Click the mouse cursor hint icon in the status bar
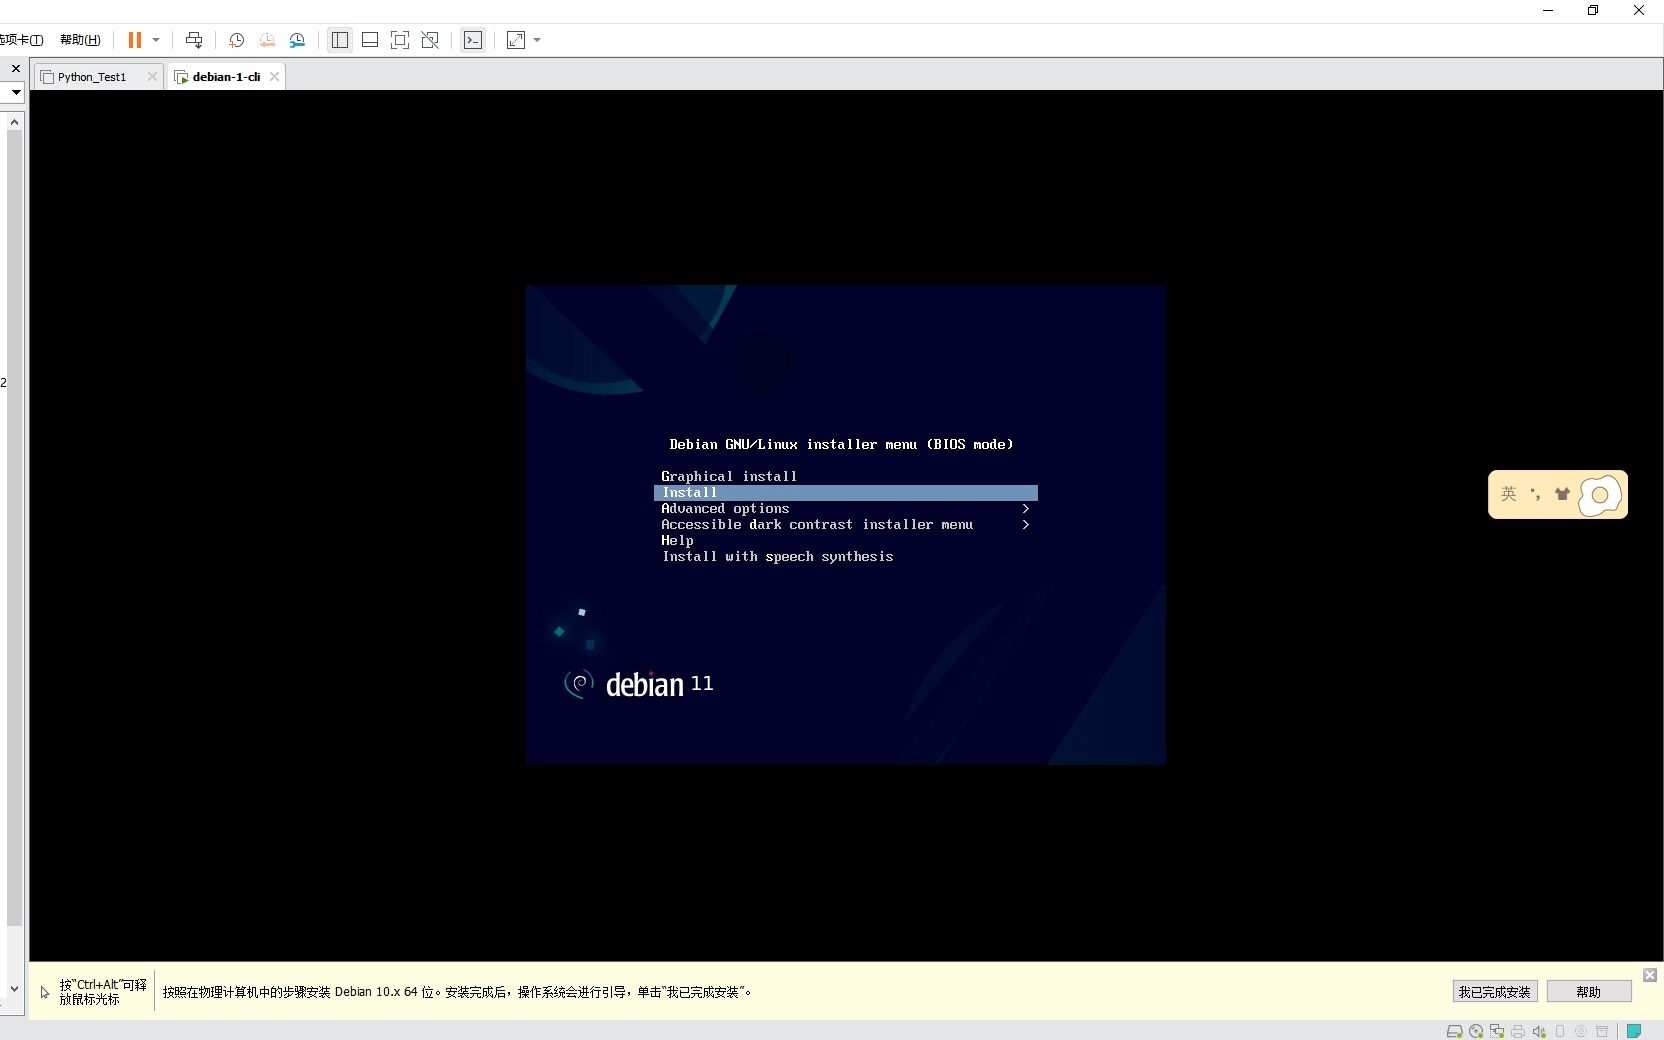The width and height of the screenshot is (1664, 1040). (x=45, y=992)
